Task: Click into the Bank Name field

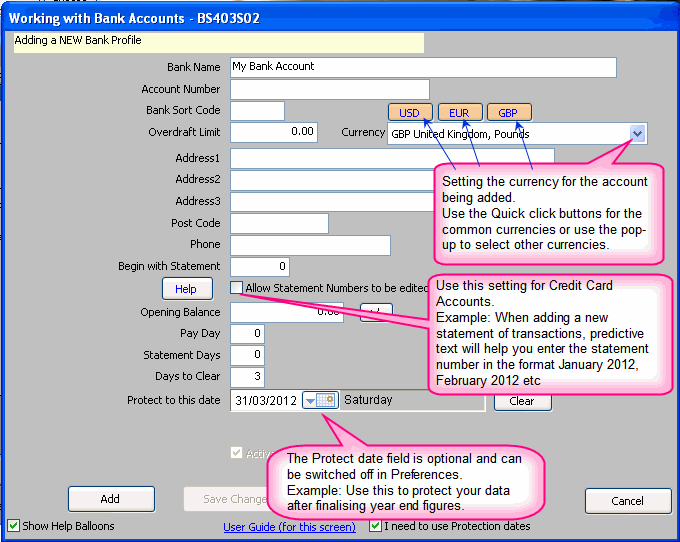Action: pyautogui.click(x=422, y=67)
